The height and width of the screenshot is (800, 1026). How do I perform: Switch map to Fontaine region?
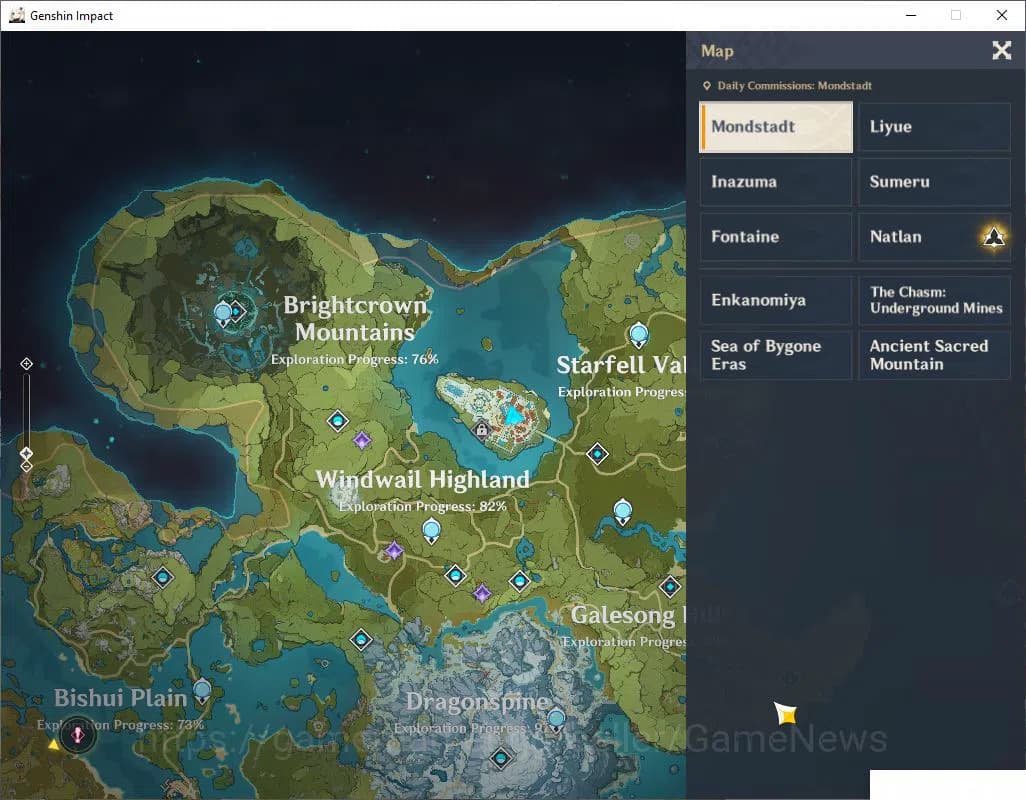tap(776, 237)
